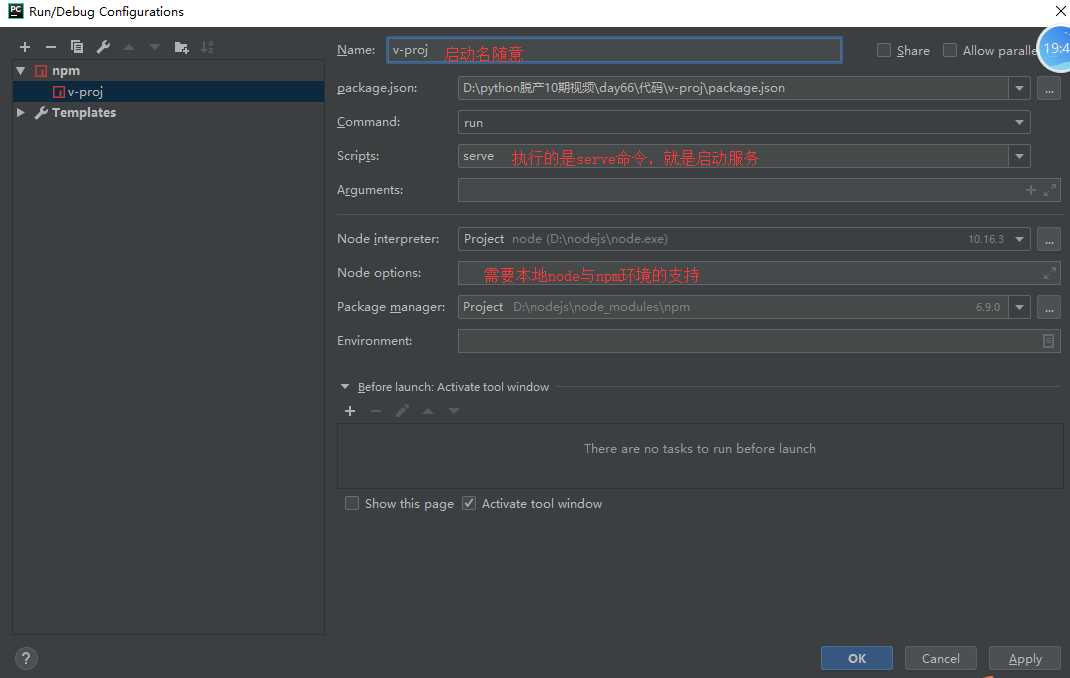Image resolution: width=1070 pixels, height=678 pixels.
Task: Click the OK button
Action: pyautogui.click(x=856, y=658)
